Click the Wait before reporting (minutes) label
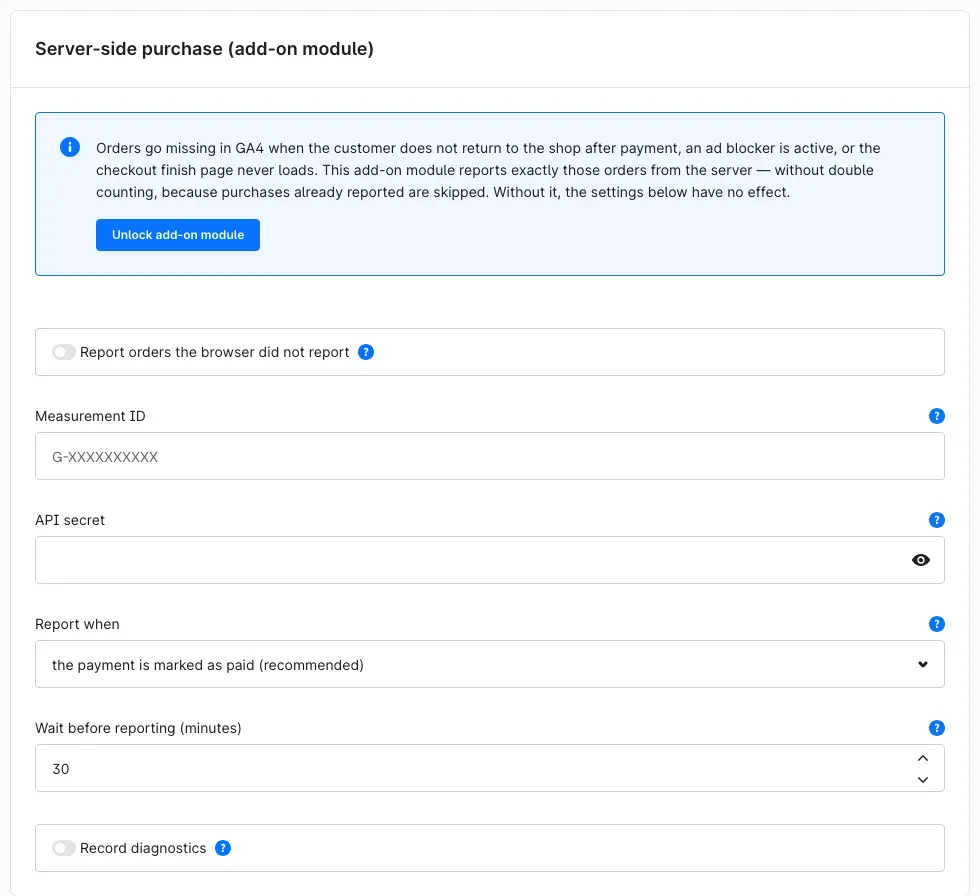Viewport: 980px width, 896px height. click(x=138, y=728)
